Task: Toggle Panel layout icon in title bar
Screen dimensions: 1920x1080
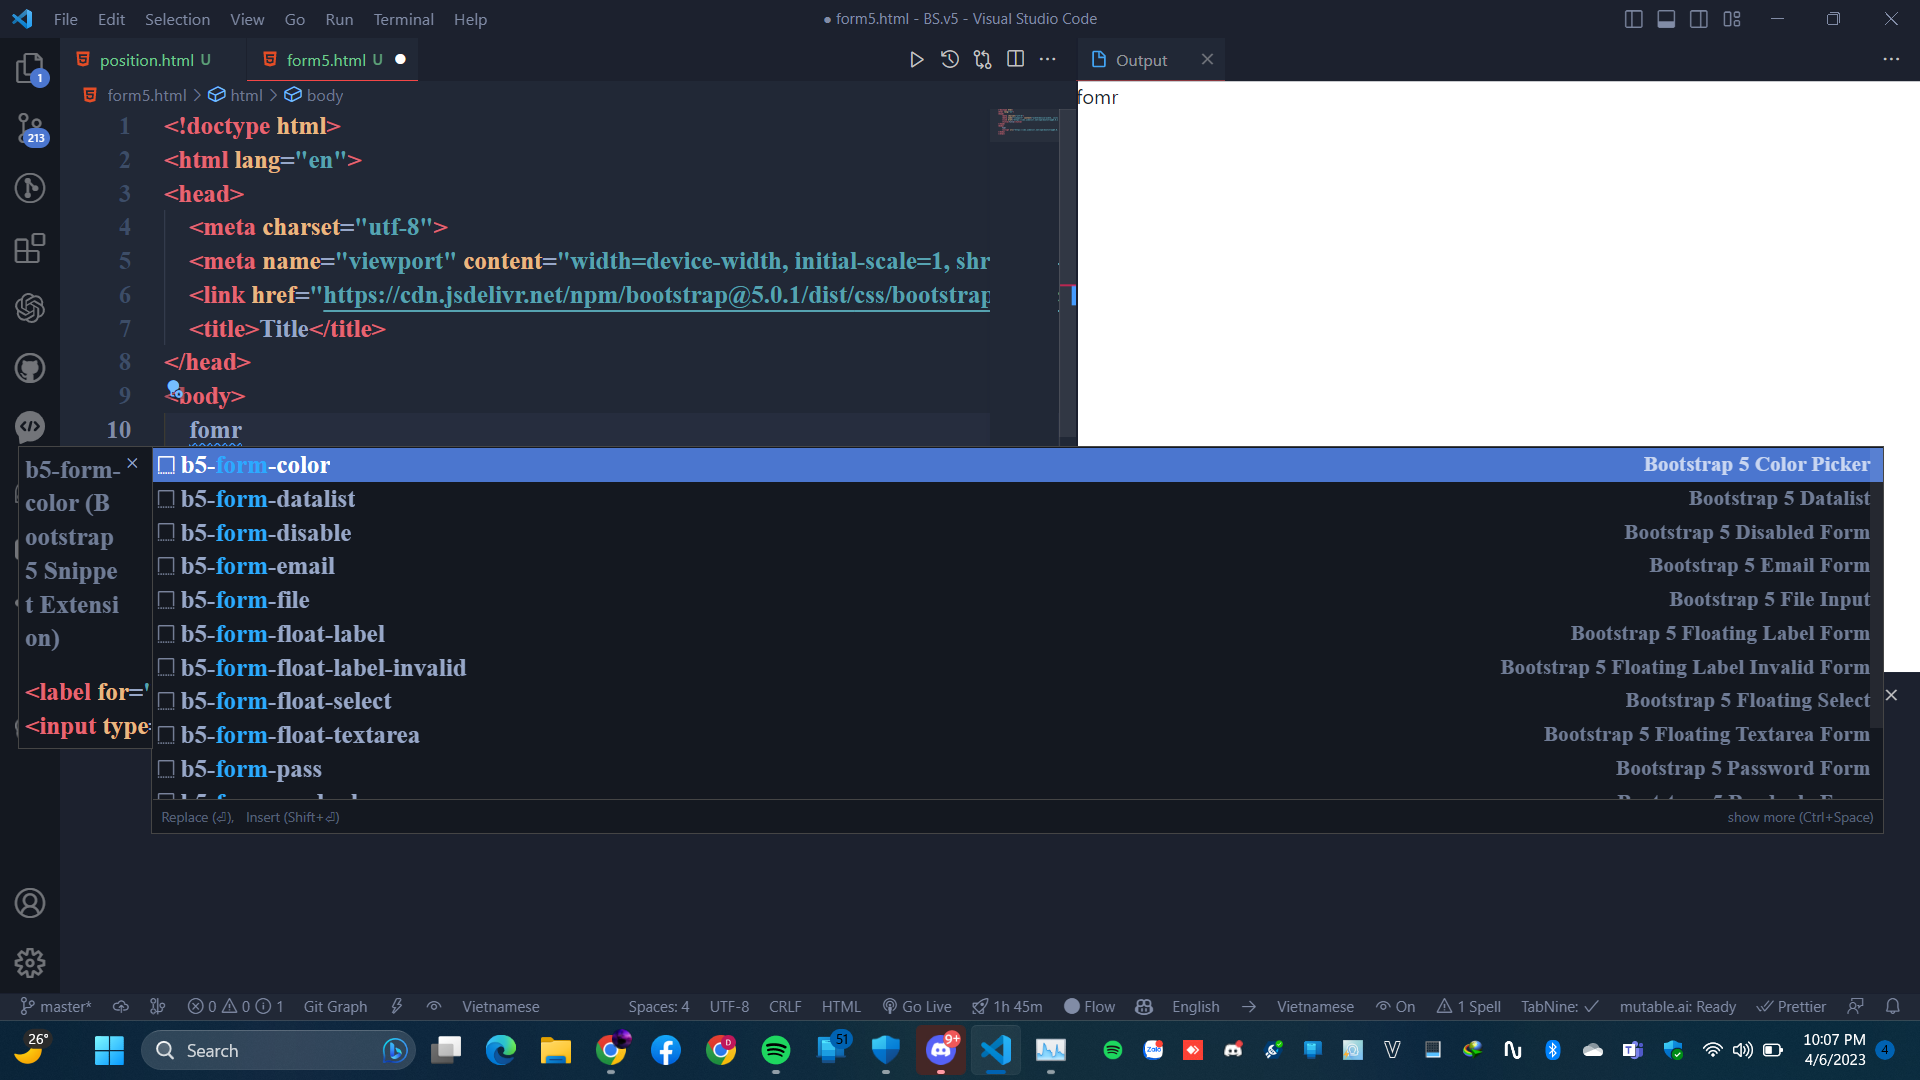Action: point(1666,19)
